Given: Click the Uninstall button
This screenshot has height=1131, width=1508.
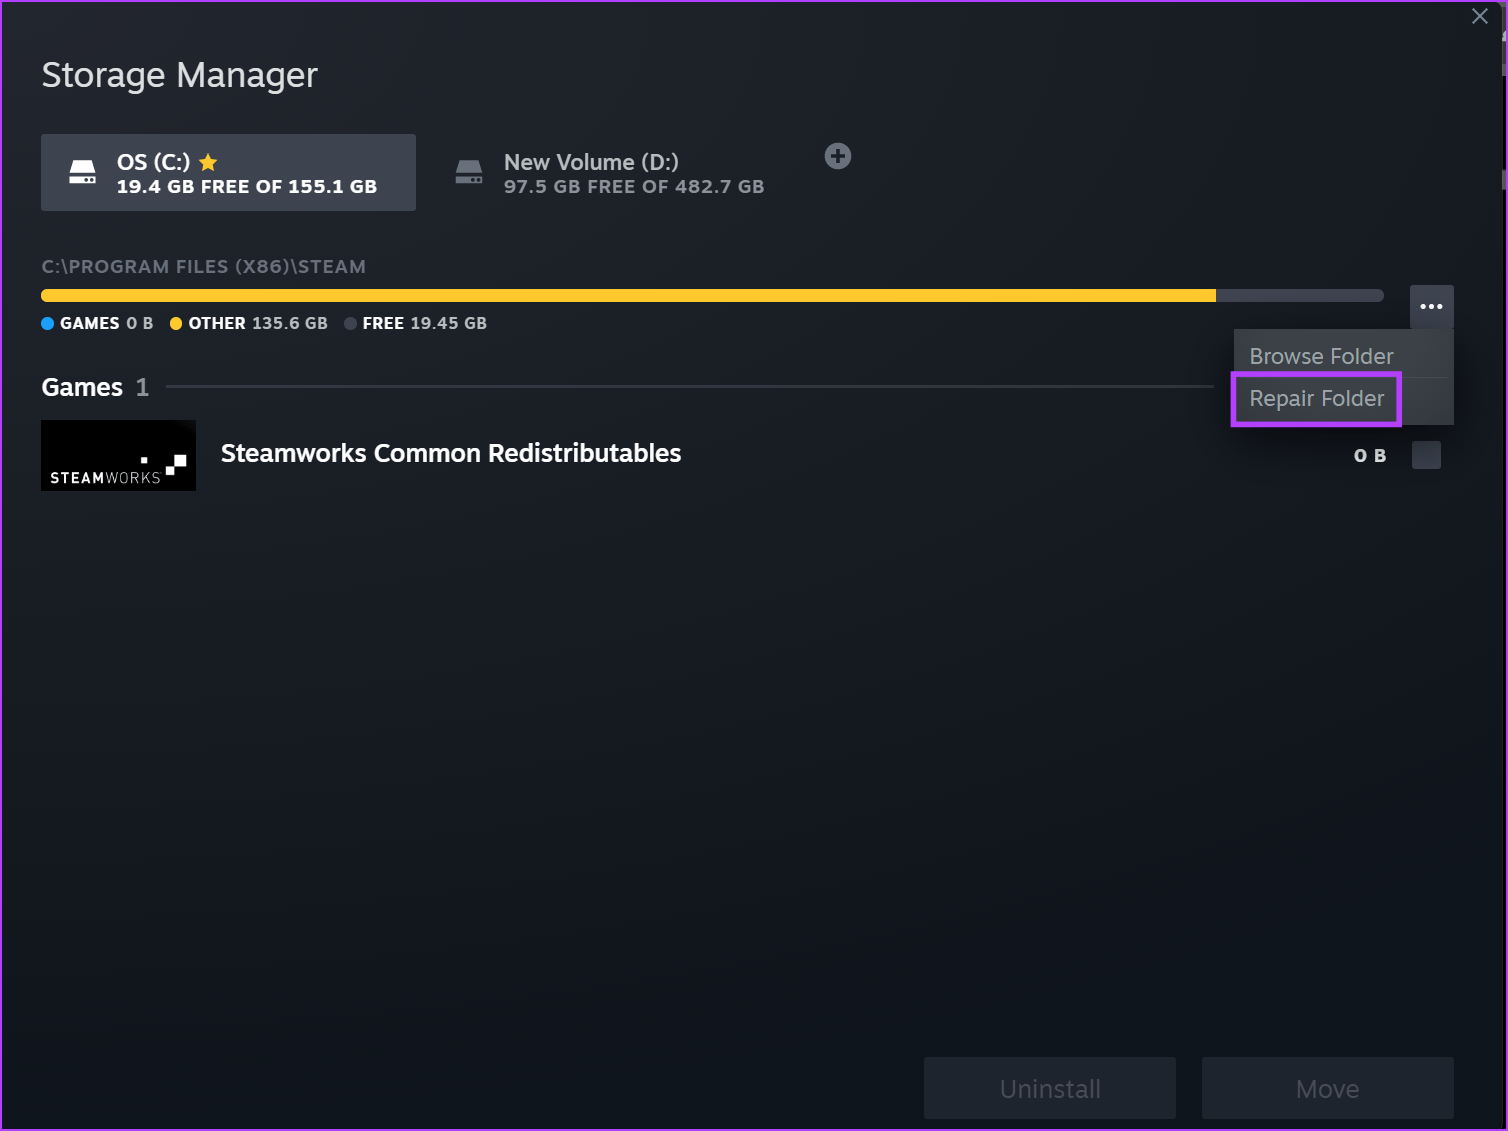Looking at the screenshot, I should (1050, 1088).
